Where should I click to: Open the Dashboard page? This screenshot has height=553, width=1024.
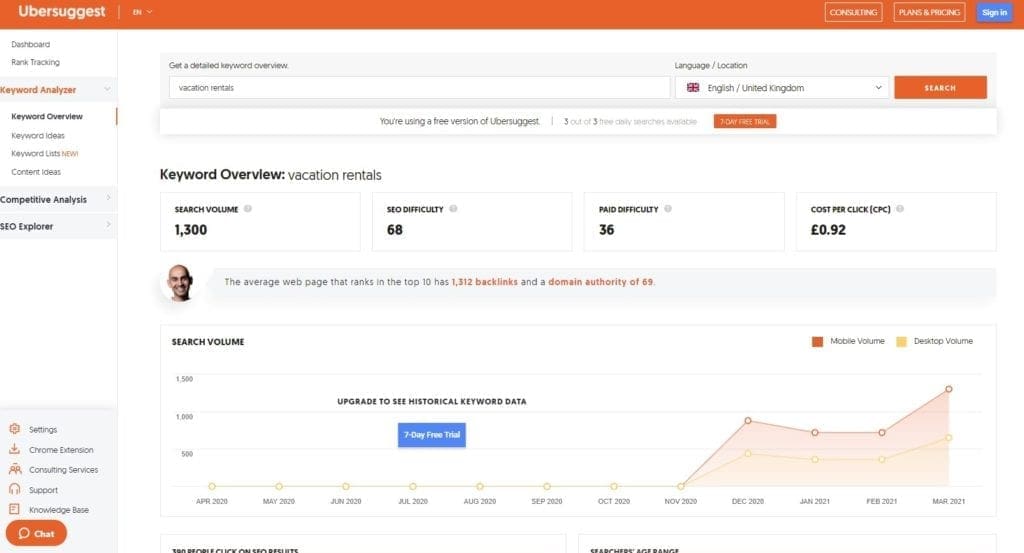(x=31, y=44)
